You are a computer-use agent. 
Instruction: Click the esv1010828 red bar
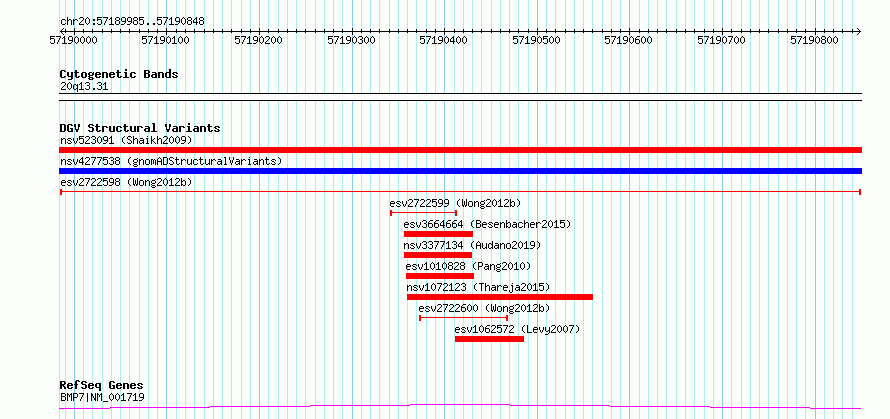[440, 276]
